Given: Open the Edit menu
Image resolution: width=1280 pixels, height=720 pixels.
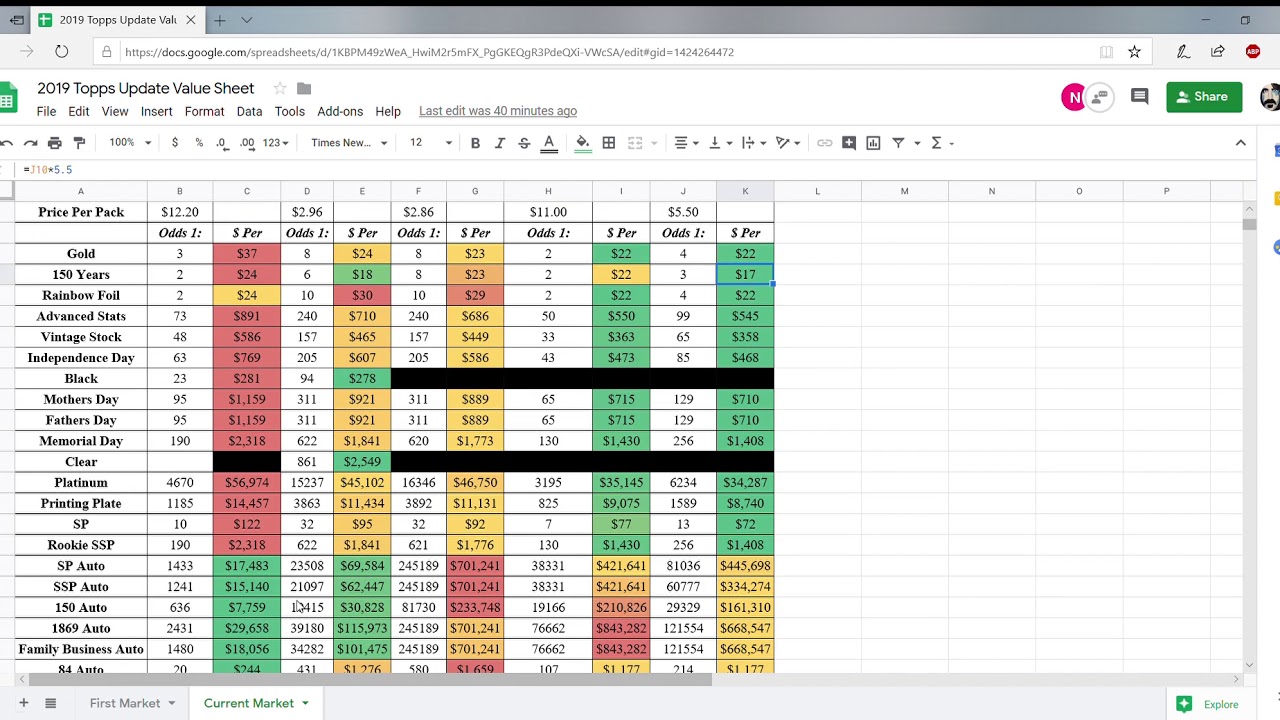Looking at the screenshot, I should [x=79, y=111].
